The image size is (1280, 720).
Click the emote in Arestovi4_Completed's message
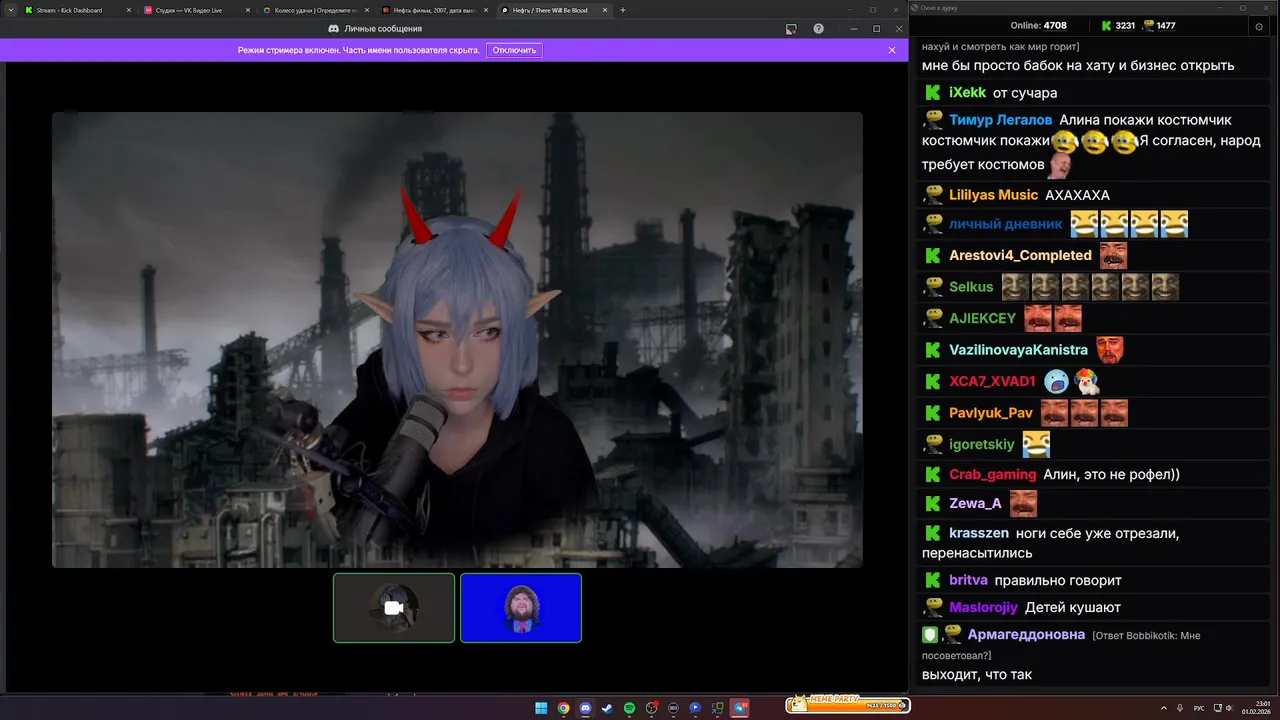point(1113,256)
